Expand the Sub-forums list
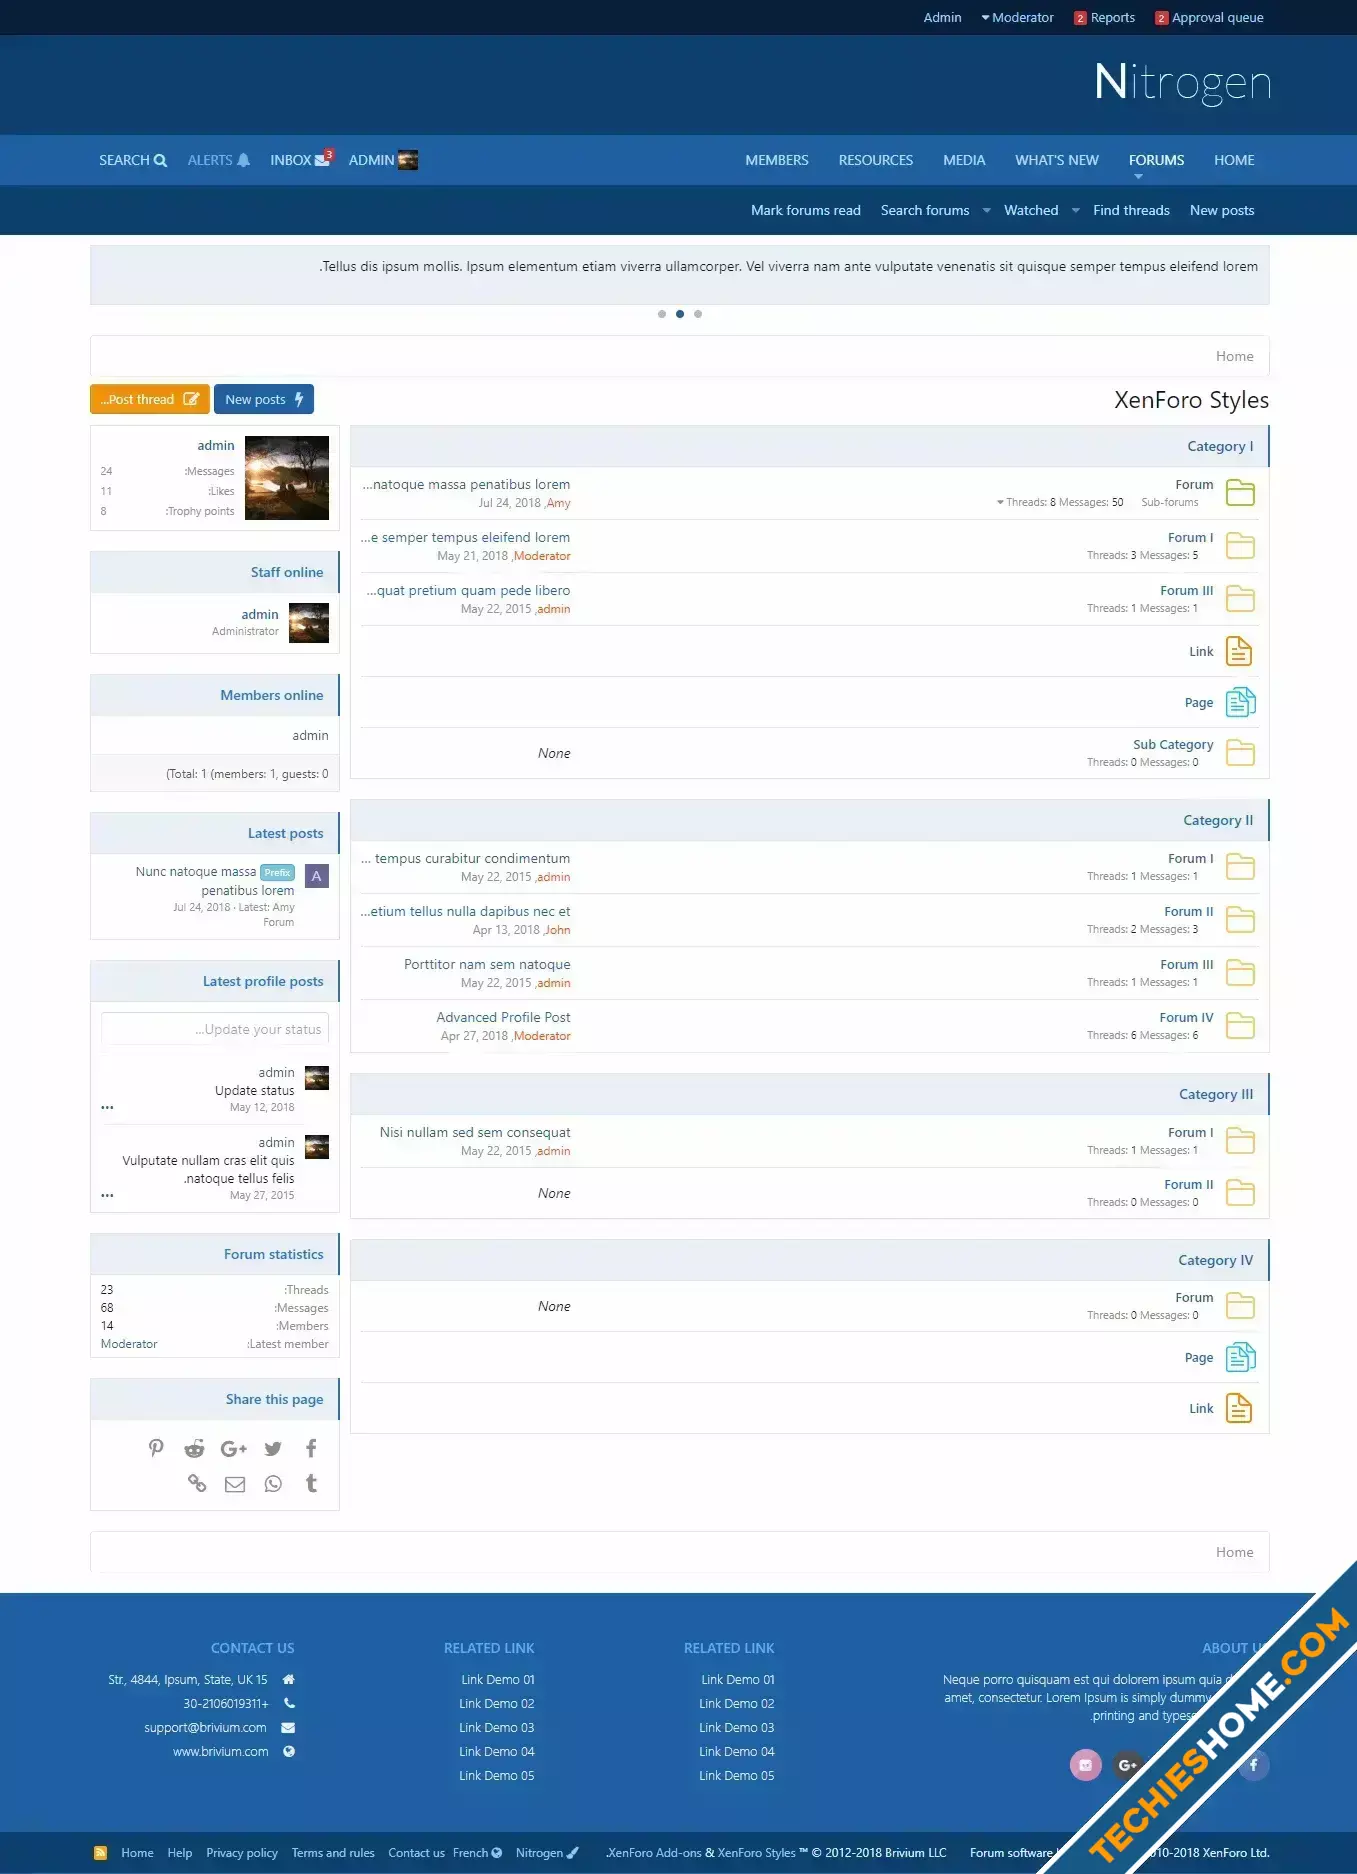The width and height of the screenshot is (1357, 1874). (1000, 502)
